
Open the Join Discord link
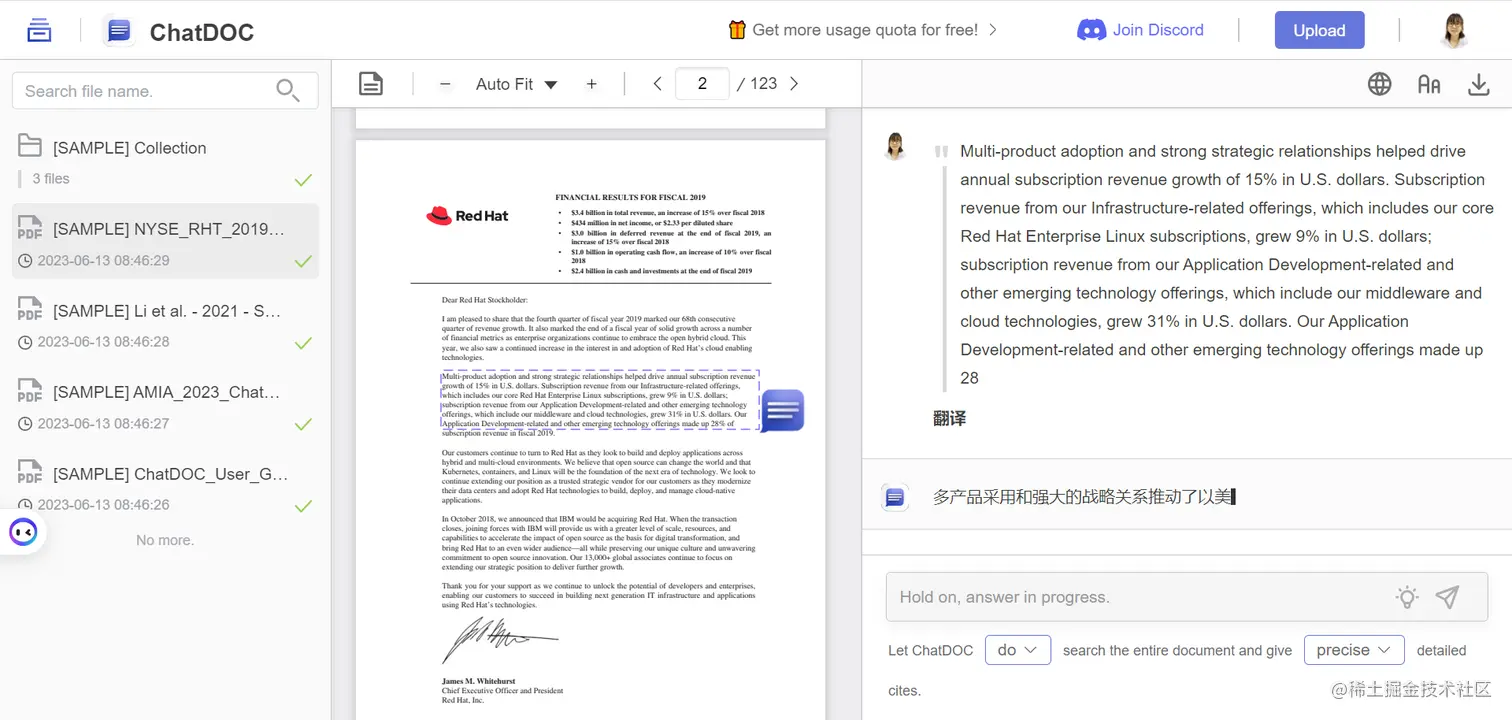pyautogui.click(x=1140, y=30)
